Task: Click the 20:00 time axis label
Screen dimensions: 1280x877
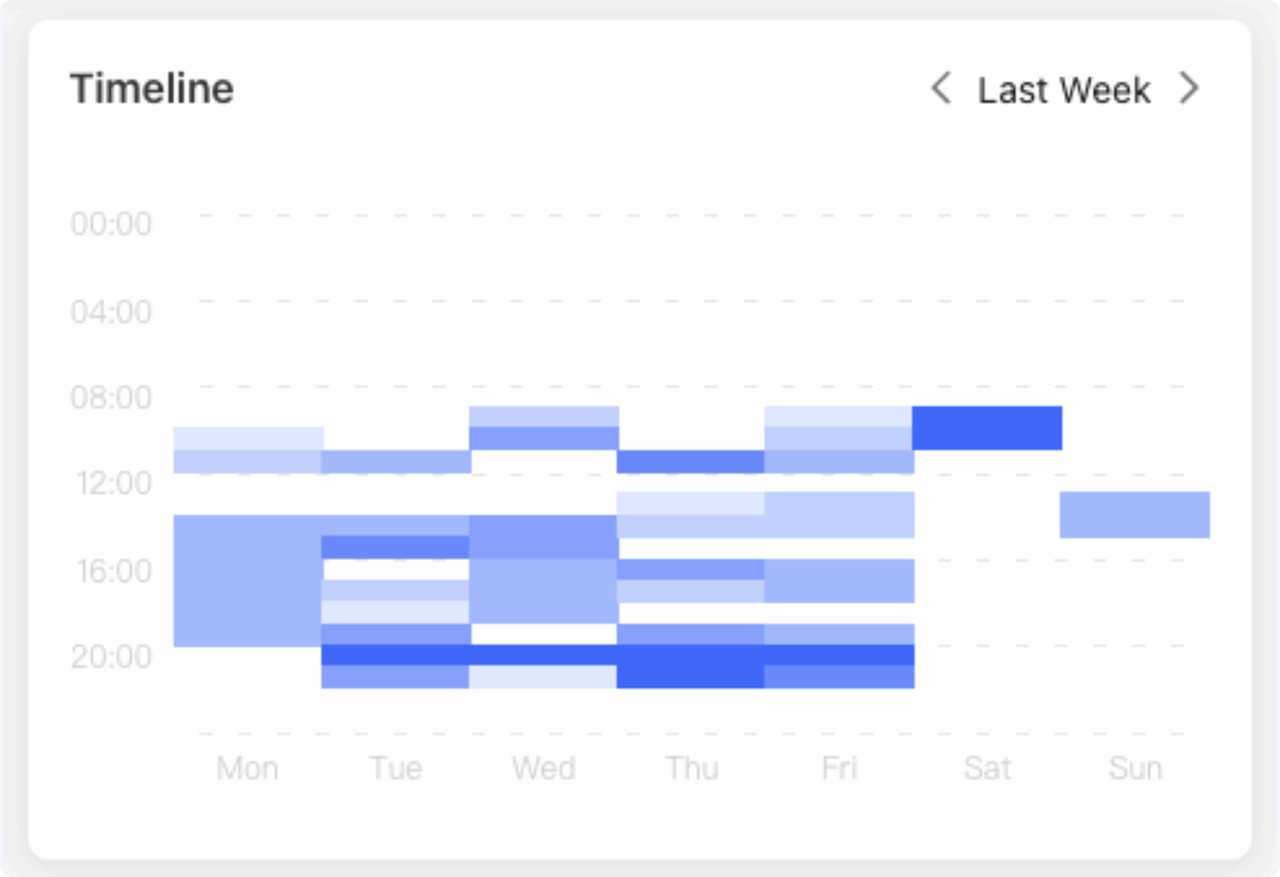Action: (x=111, y=656)
